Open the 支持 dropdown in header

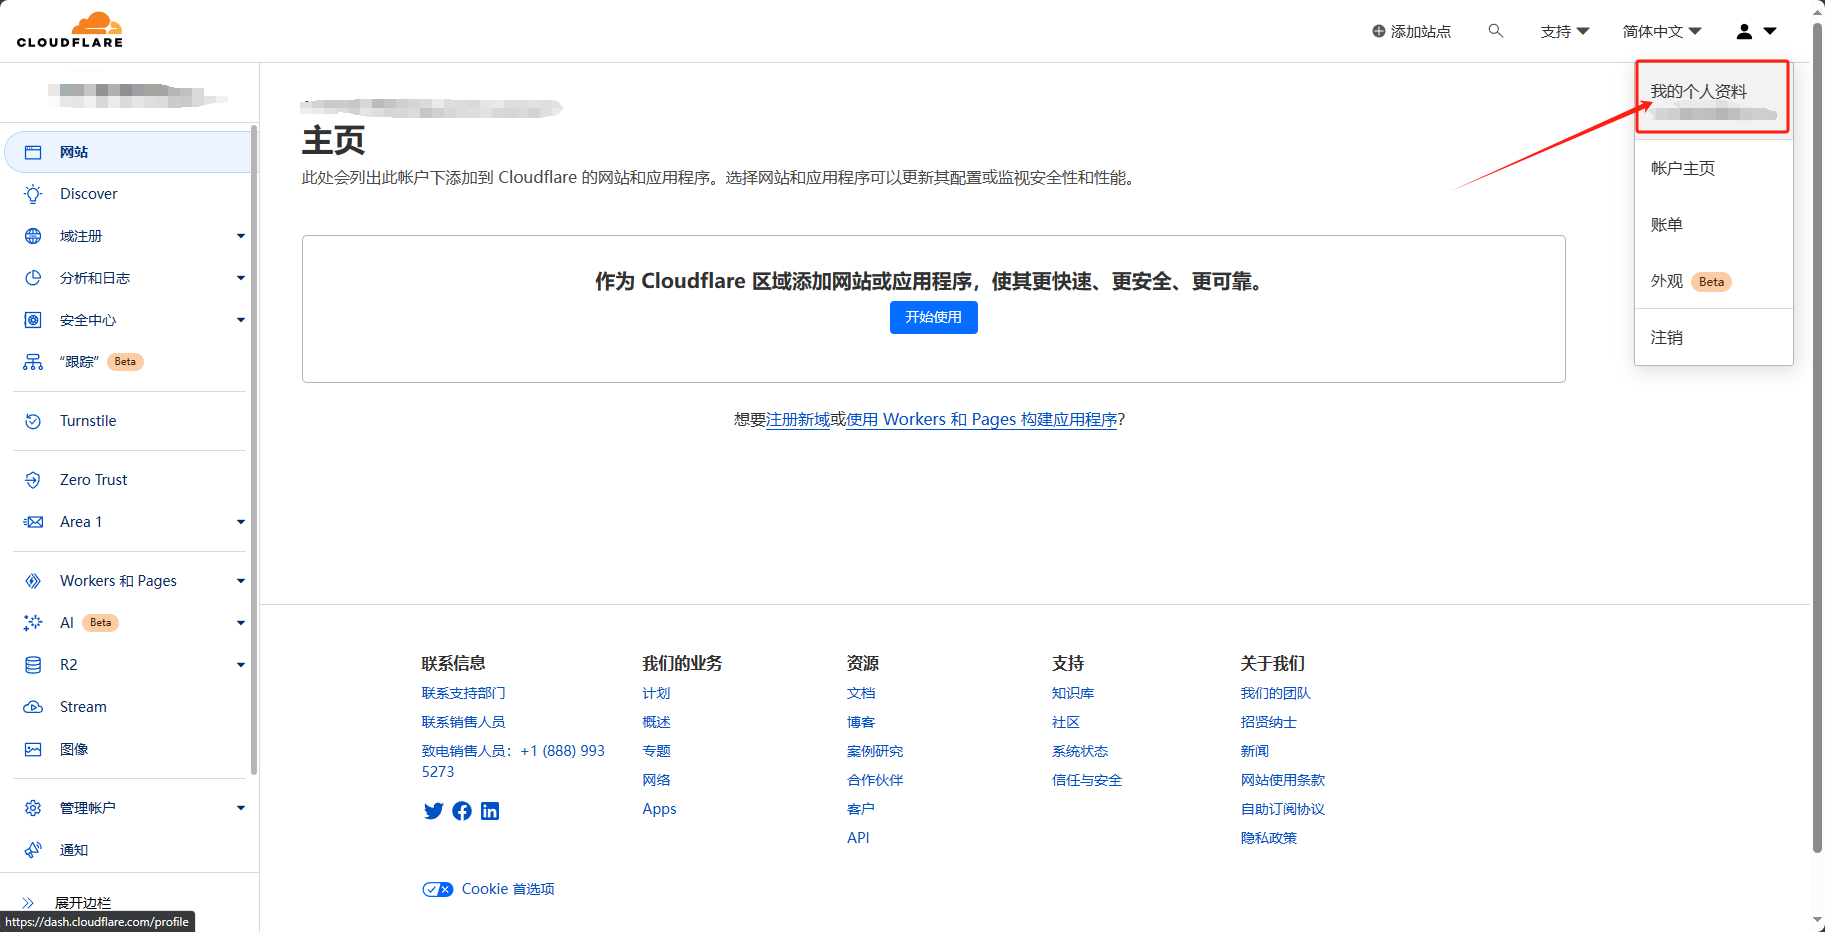[1564, 31]
